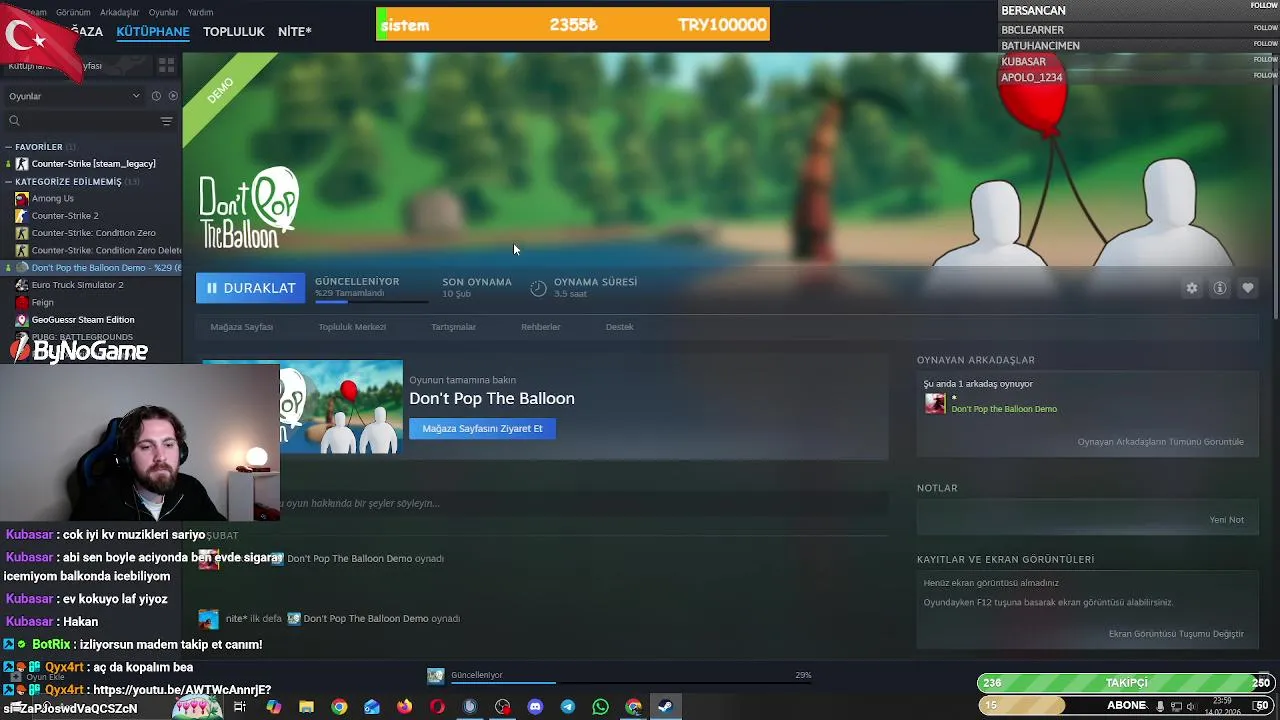Select Euro Truck Simulator 2
Image resolution: width=1280 pixels, height=720 pixels.
pyautogui.click(x=77, y=285)
